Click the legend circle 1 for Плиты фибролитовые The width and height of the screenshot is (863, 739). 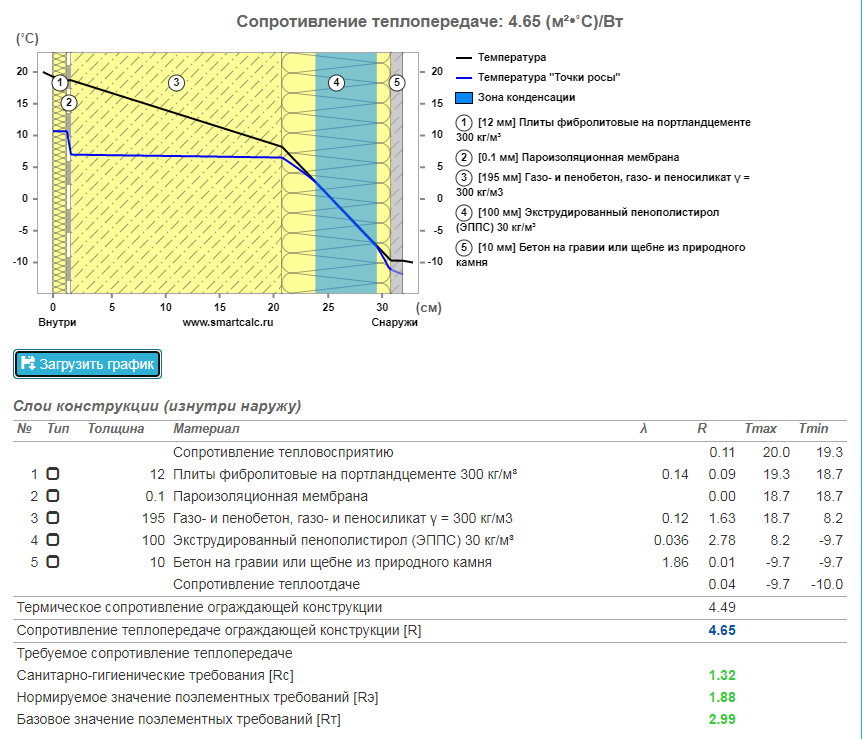(464, 123)
